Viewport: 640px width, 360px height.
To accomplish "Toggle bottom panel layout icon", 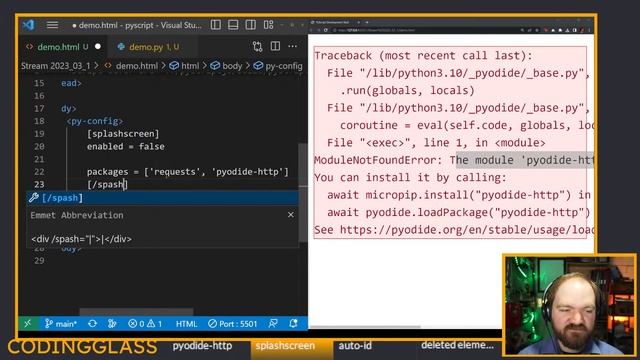I will [x=233, y=25].
